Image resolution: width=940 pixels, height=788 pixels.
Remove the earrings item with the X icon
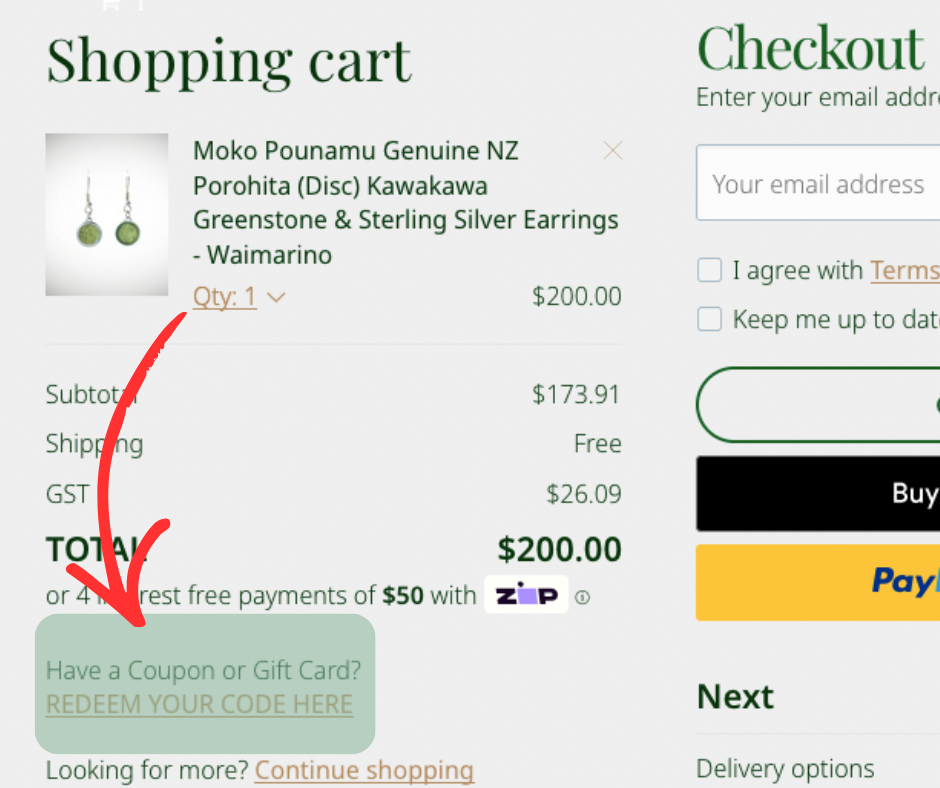tap(612, 150)
